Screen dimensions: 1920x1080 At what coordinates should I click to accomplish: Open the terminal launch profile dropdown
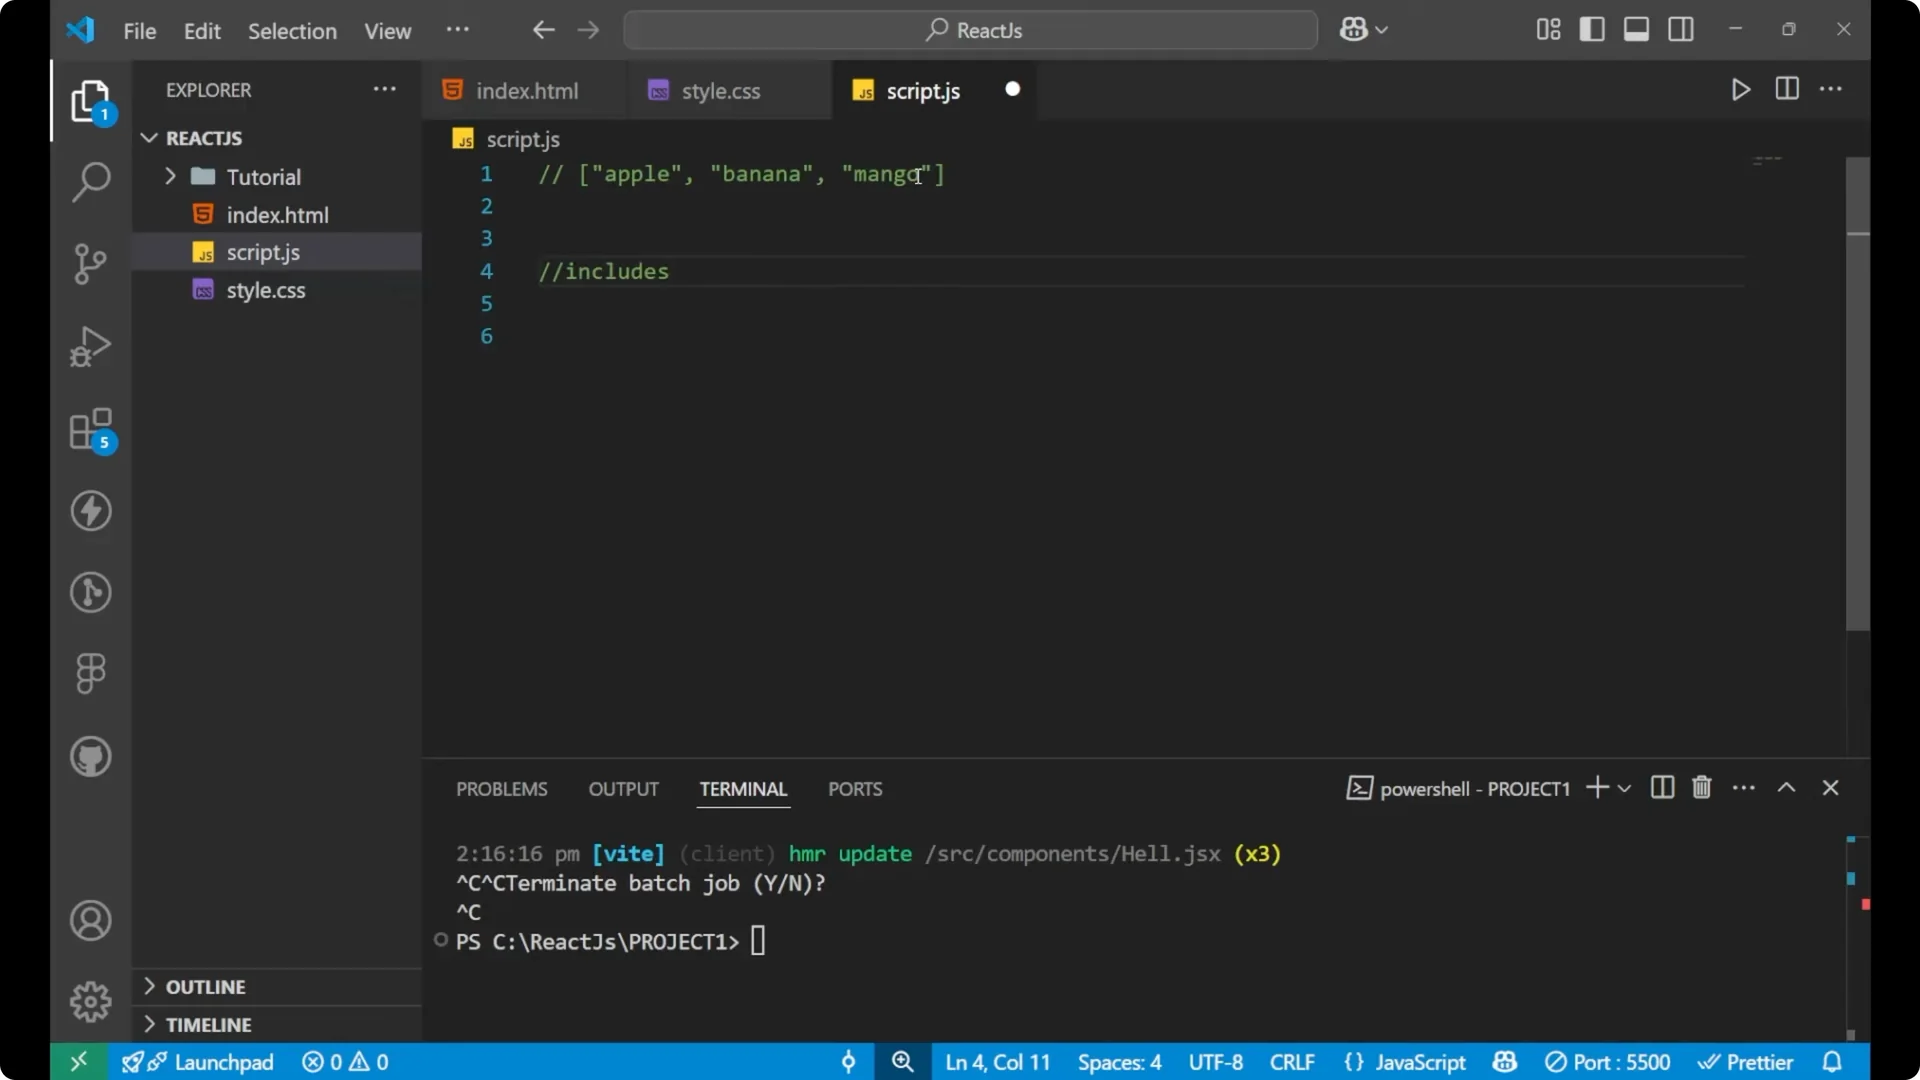click(x=1622, y=788)
